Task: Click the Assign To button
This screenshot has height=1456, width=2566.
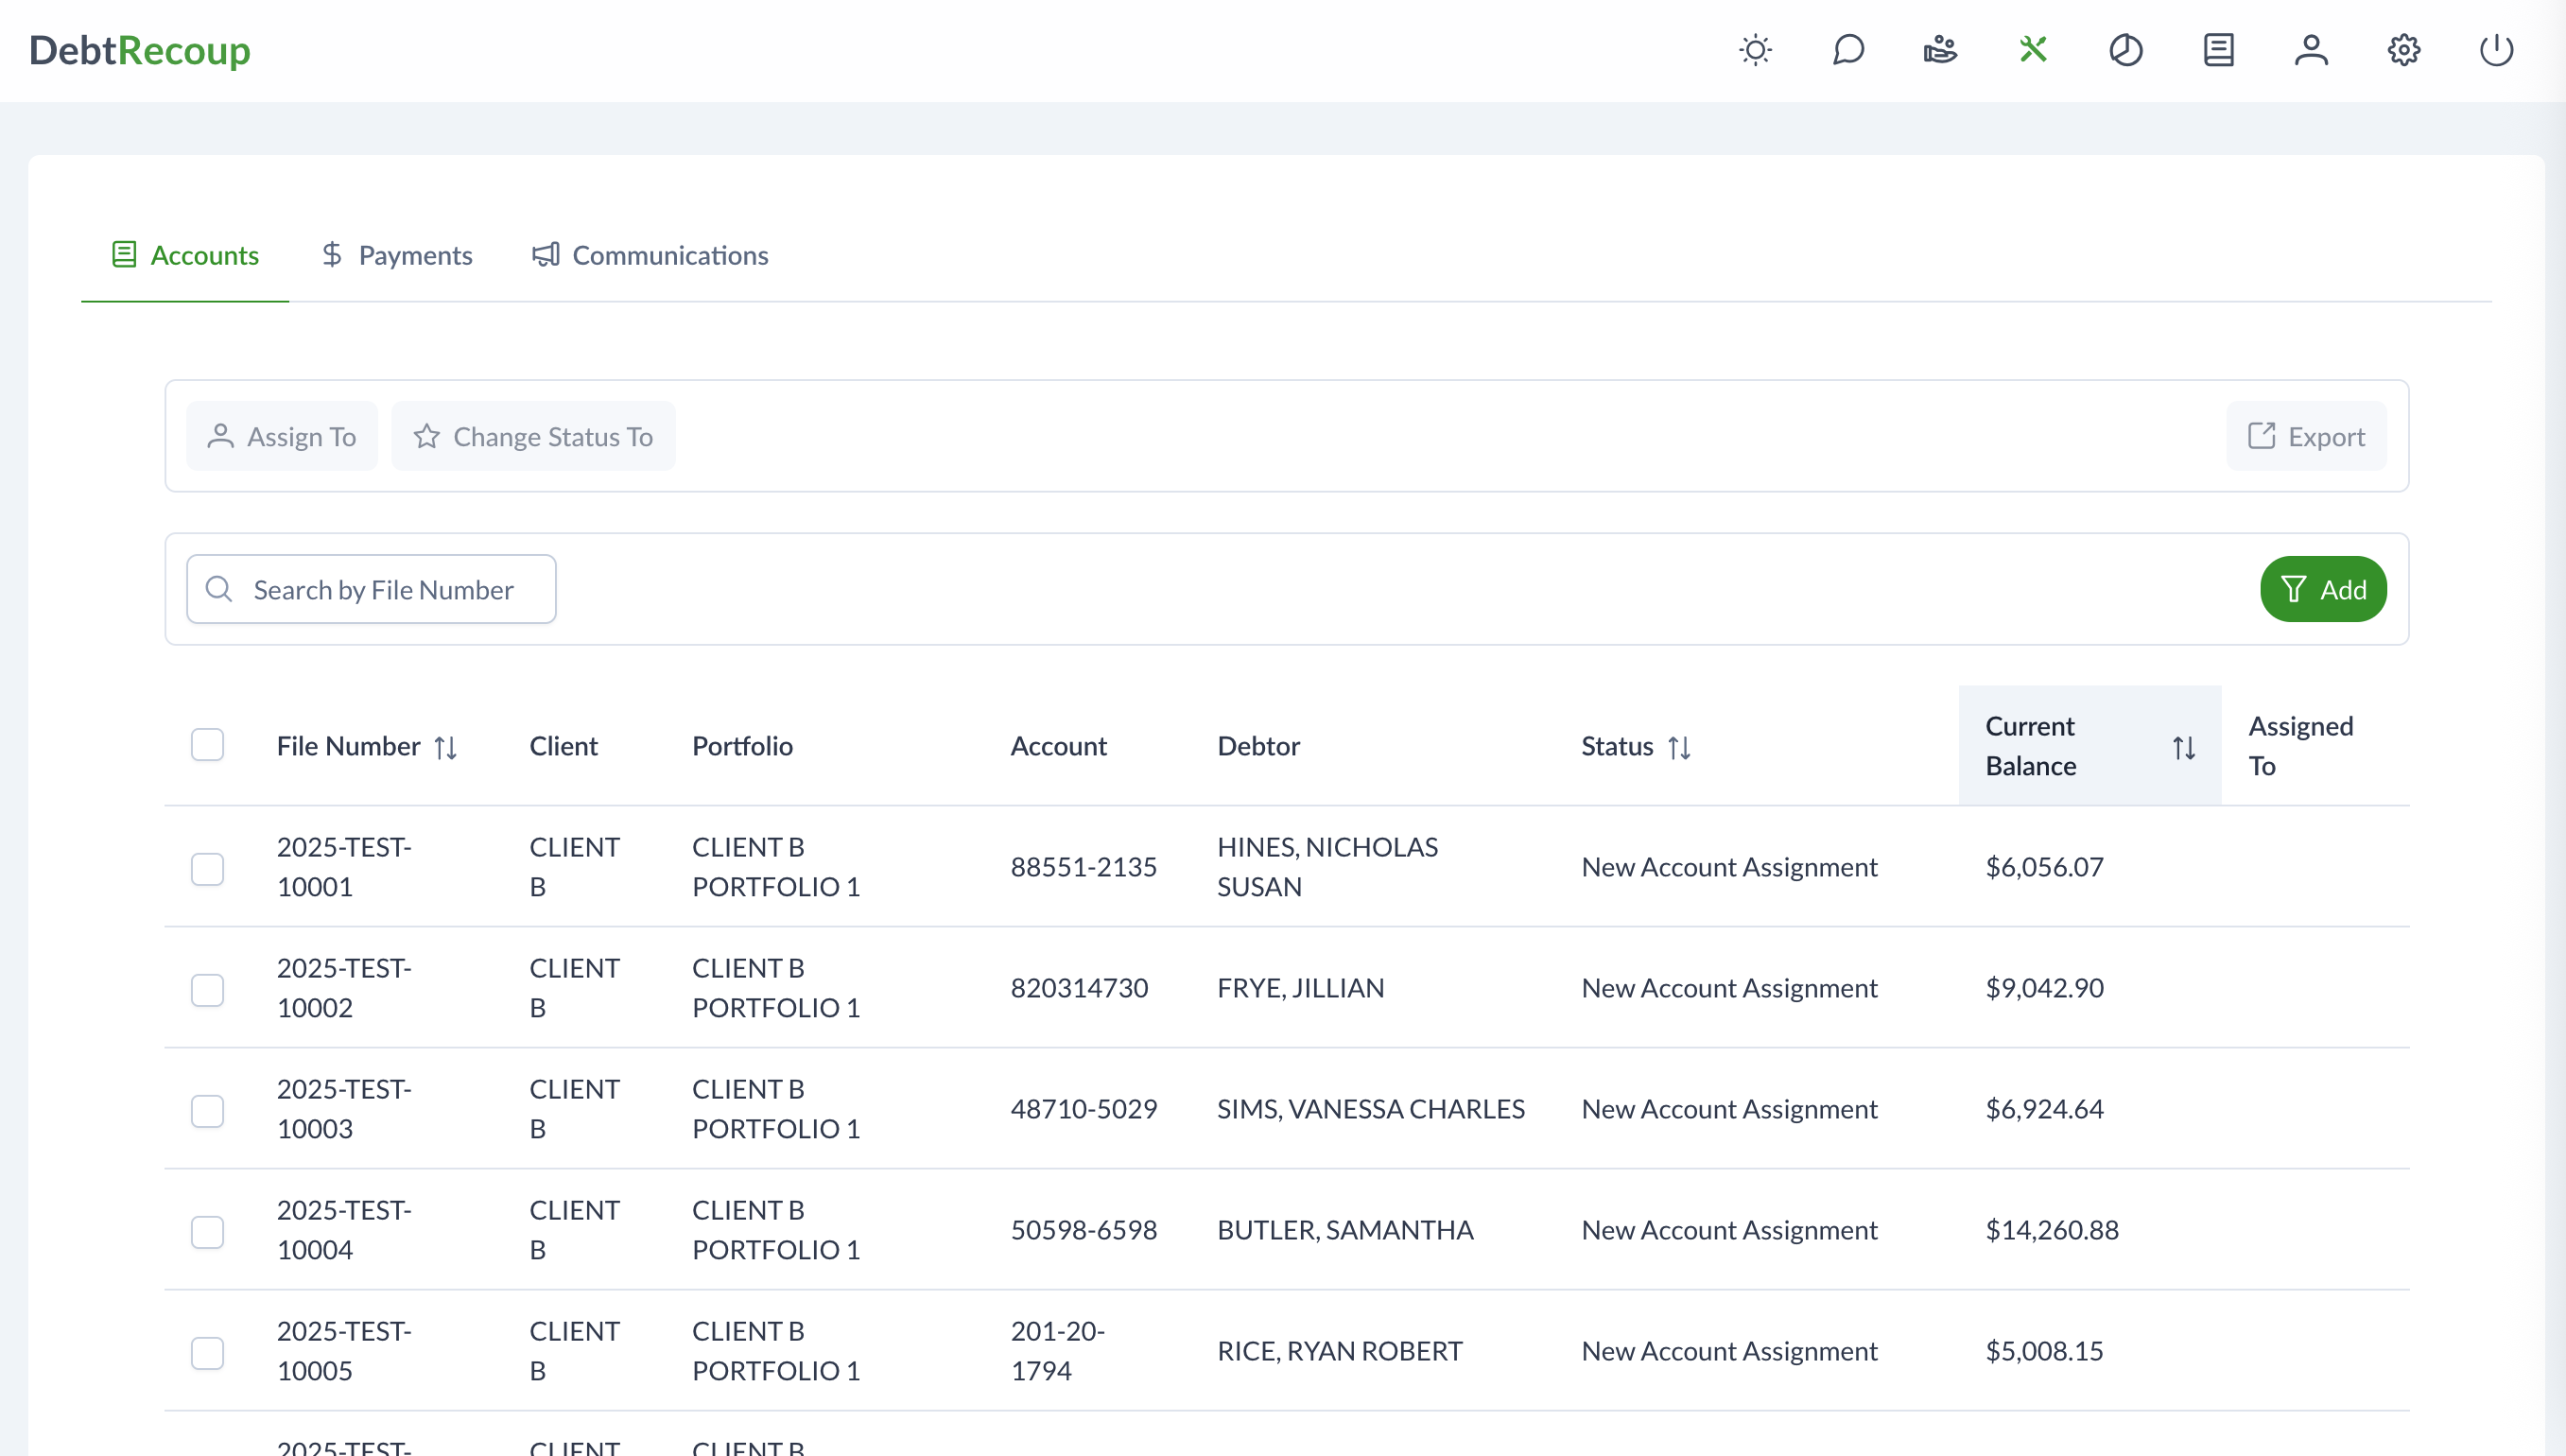Action: pos(282,436)
